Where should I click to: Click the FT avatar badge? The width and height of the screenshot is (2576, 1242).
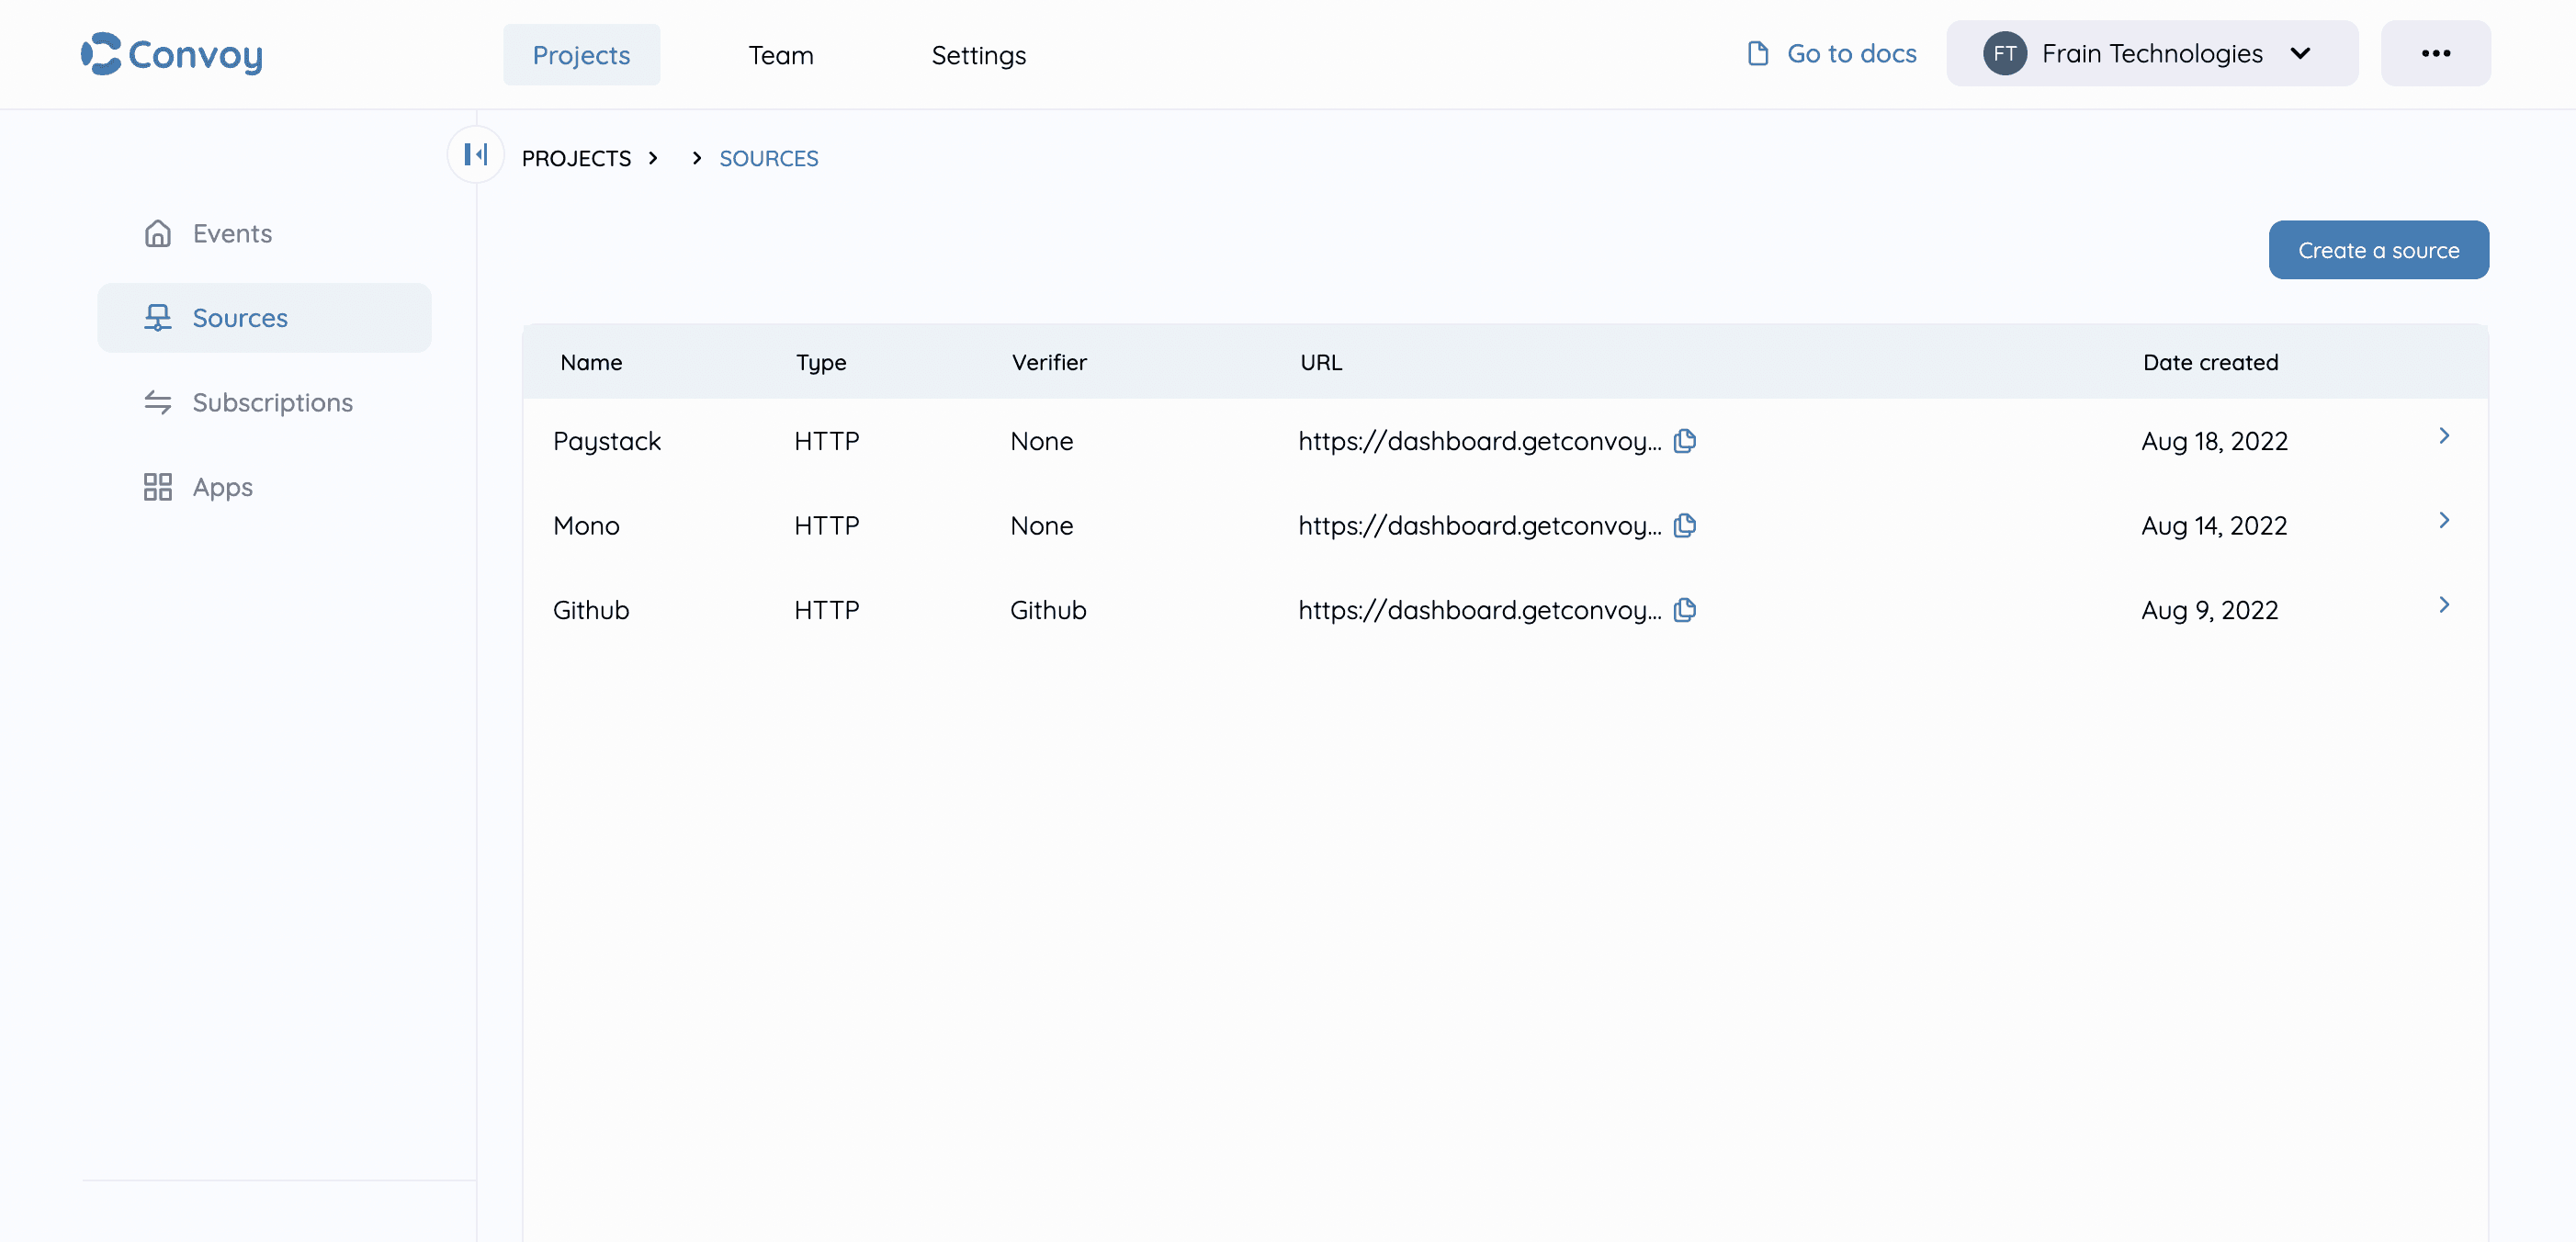point(2005,53)
